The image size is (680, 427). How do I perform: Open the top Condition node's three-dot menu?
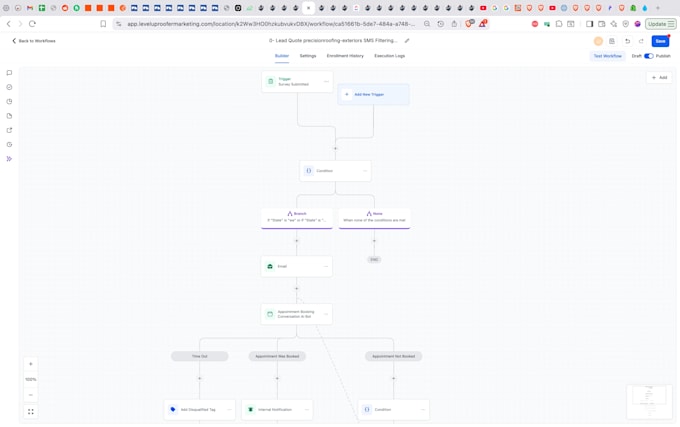pos(365,171)
